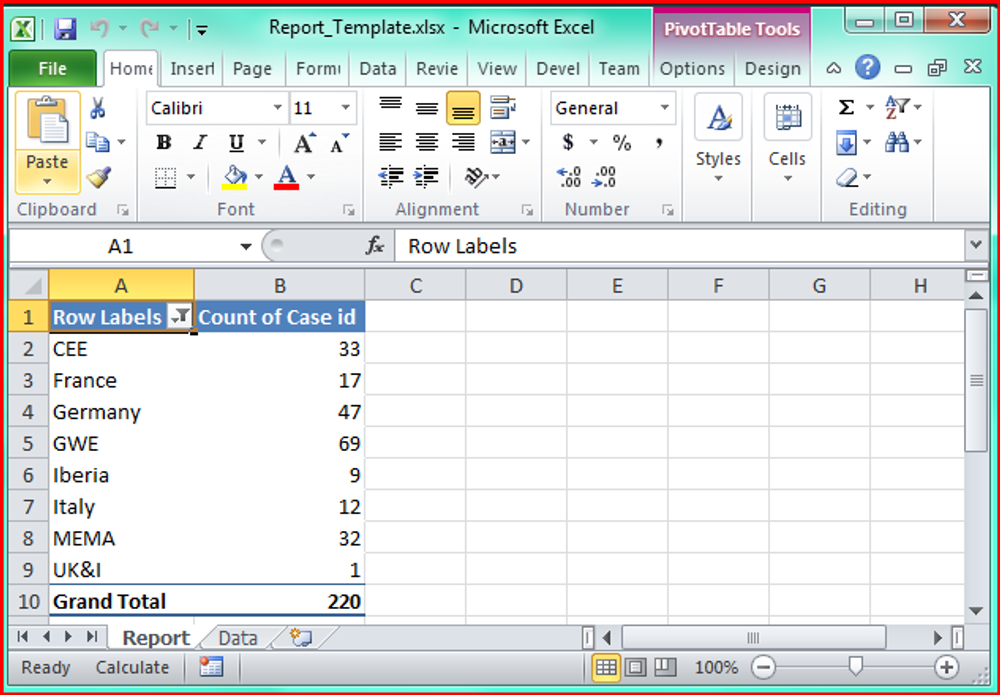Click the AutoSum sigma icon
Screen dimensions: 1000x695
point(846,104)
